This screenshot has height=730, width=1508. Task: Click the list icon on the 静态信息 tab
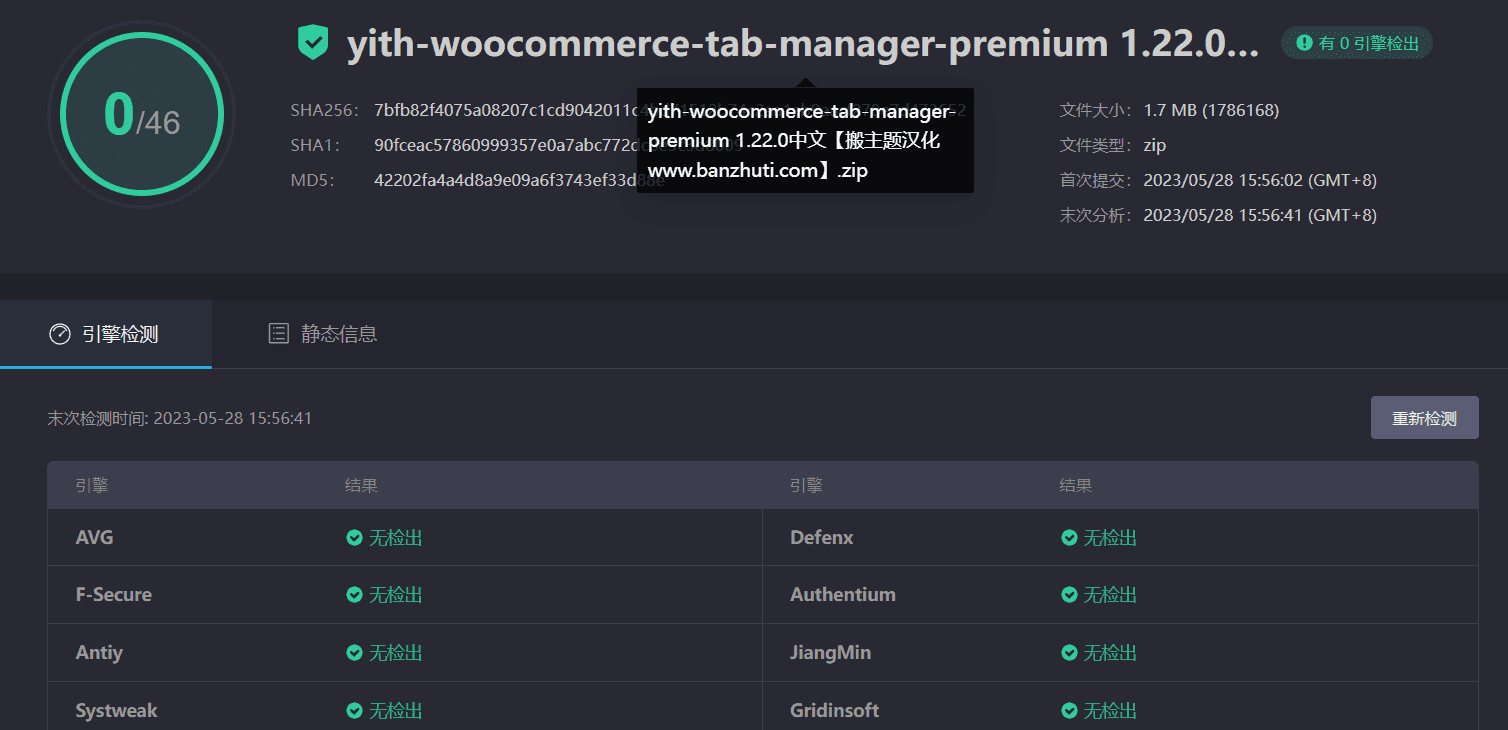[x=279, y=334]
